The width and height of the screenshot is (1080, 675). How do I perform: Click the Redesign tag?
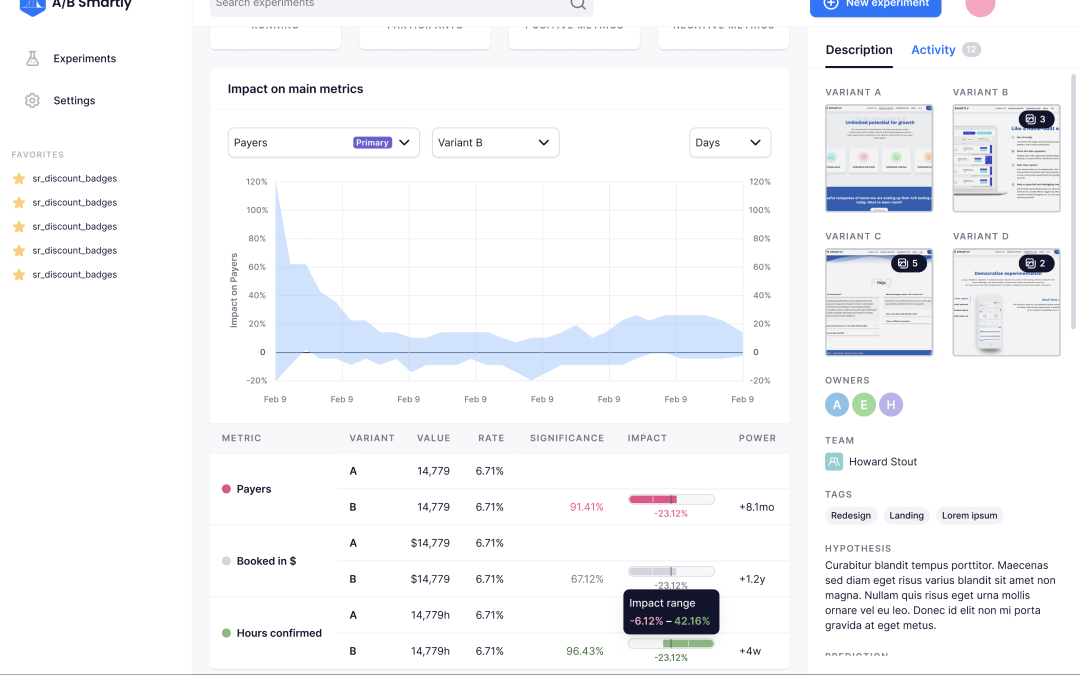(x=851, y=515)
